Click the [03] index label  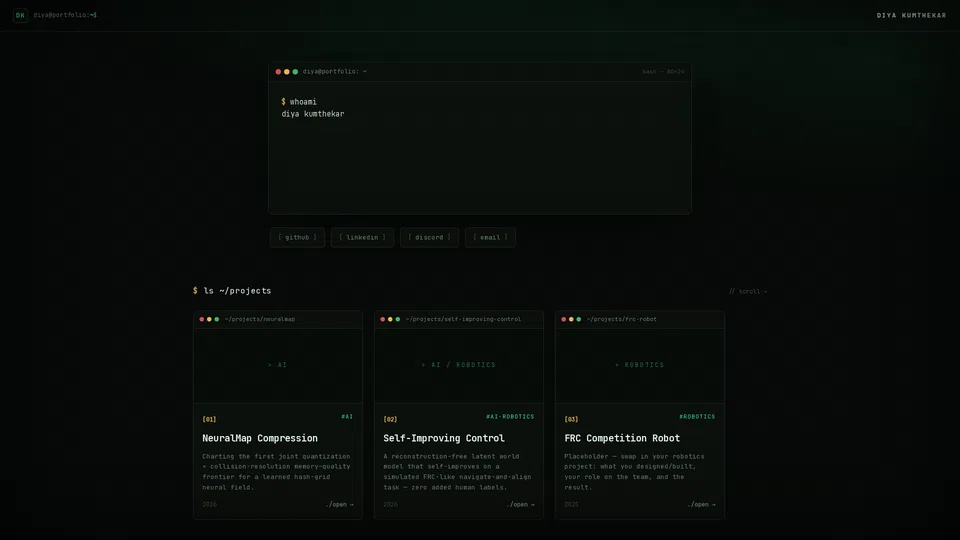[x=571, y=419]
